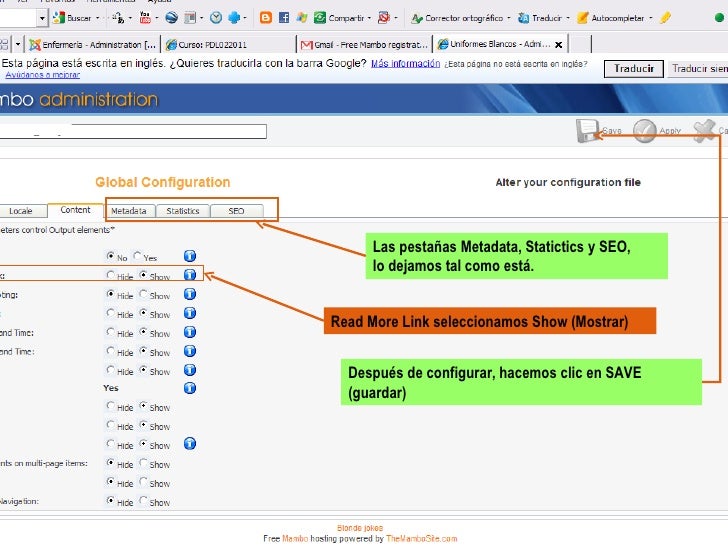728x546 pixels.
Task: Expand the Autocompletar dropdown arrow
Action: pos(650,18)
